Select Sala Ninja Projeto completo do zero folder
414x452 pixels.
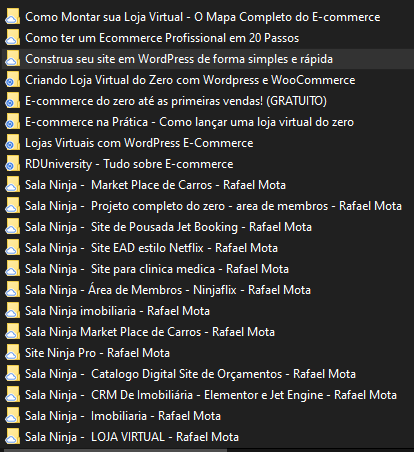(x=213, y=206)
